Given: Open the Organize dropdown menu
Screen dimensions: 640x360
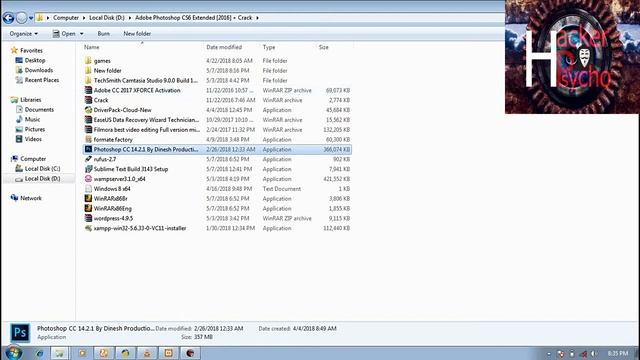Looking at the screenshot, I should (x=24, y=33).
